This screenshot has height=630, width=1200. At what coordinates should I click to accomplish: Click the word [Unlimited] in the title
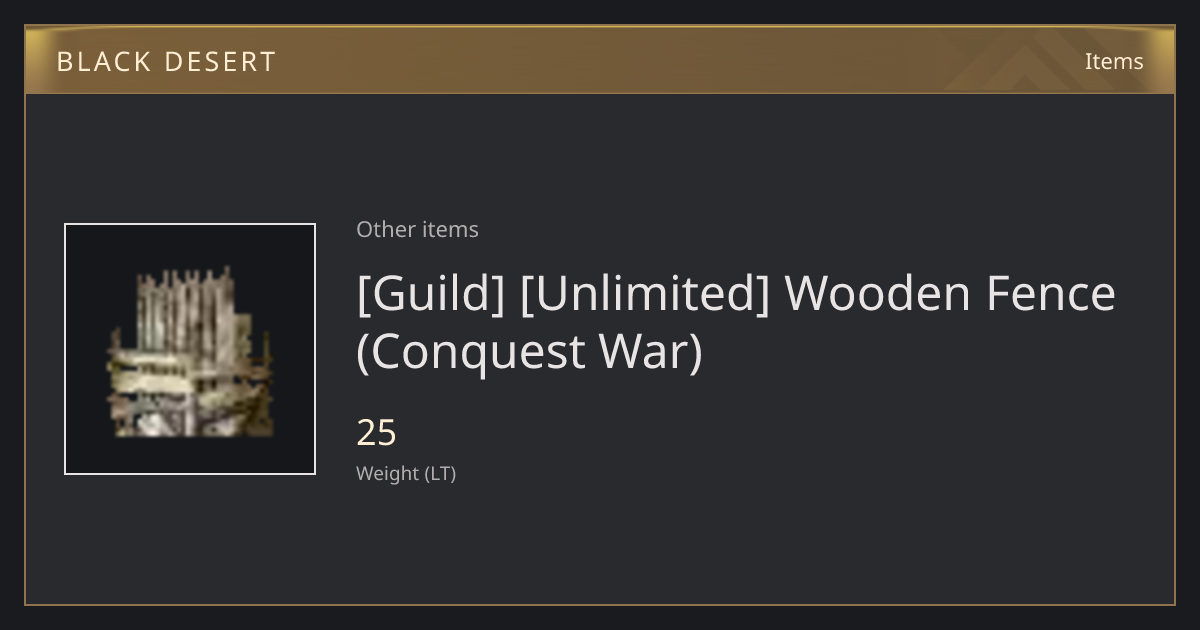tap(645, 294)
